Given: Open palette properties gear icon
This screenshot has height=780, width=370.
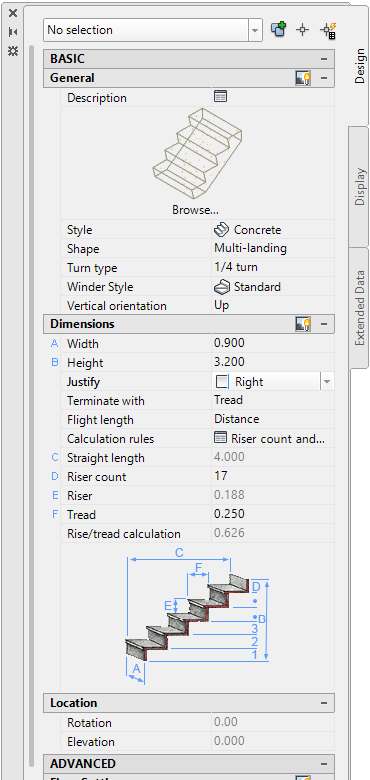Looking at the screenshot, I should pos(13,51).
